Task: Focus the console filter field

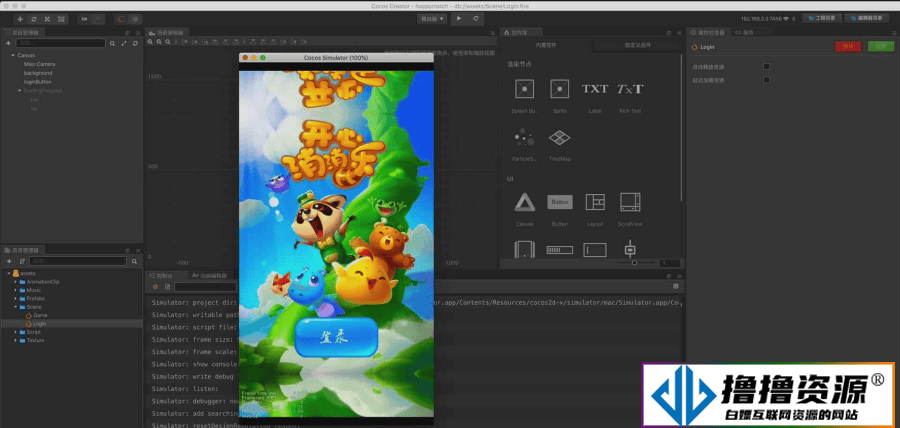Action: pyautogui.click(x=205, y=286)
